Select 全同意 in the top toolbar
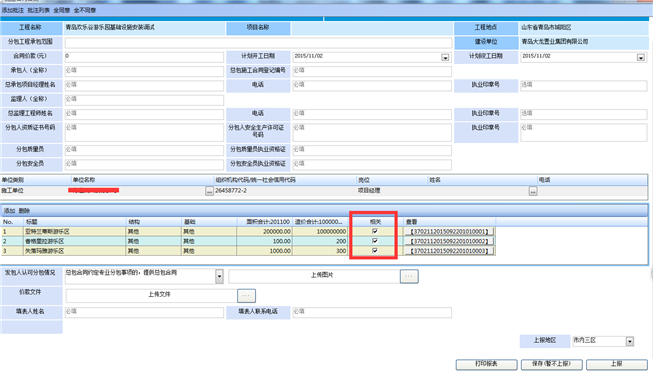653x376 pixels. (x=62, y=10)
